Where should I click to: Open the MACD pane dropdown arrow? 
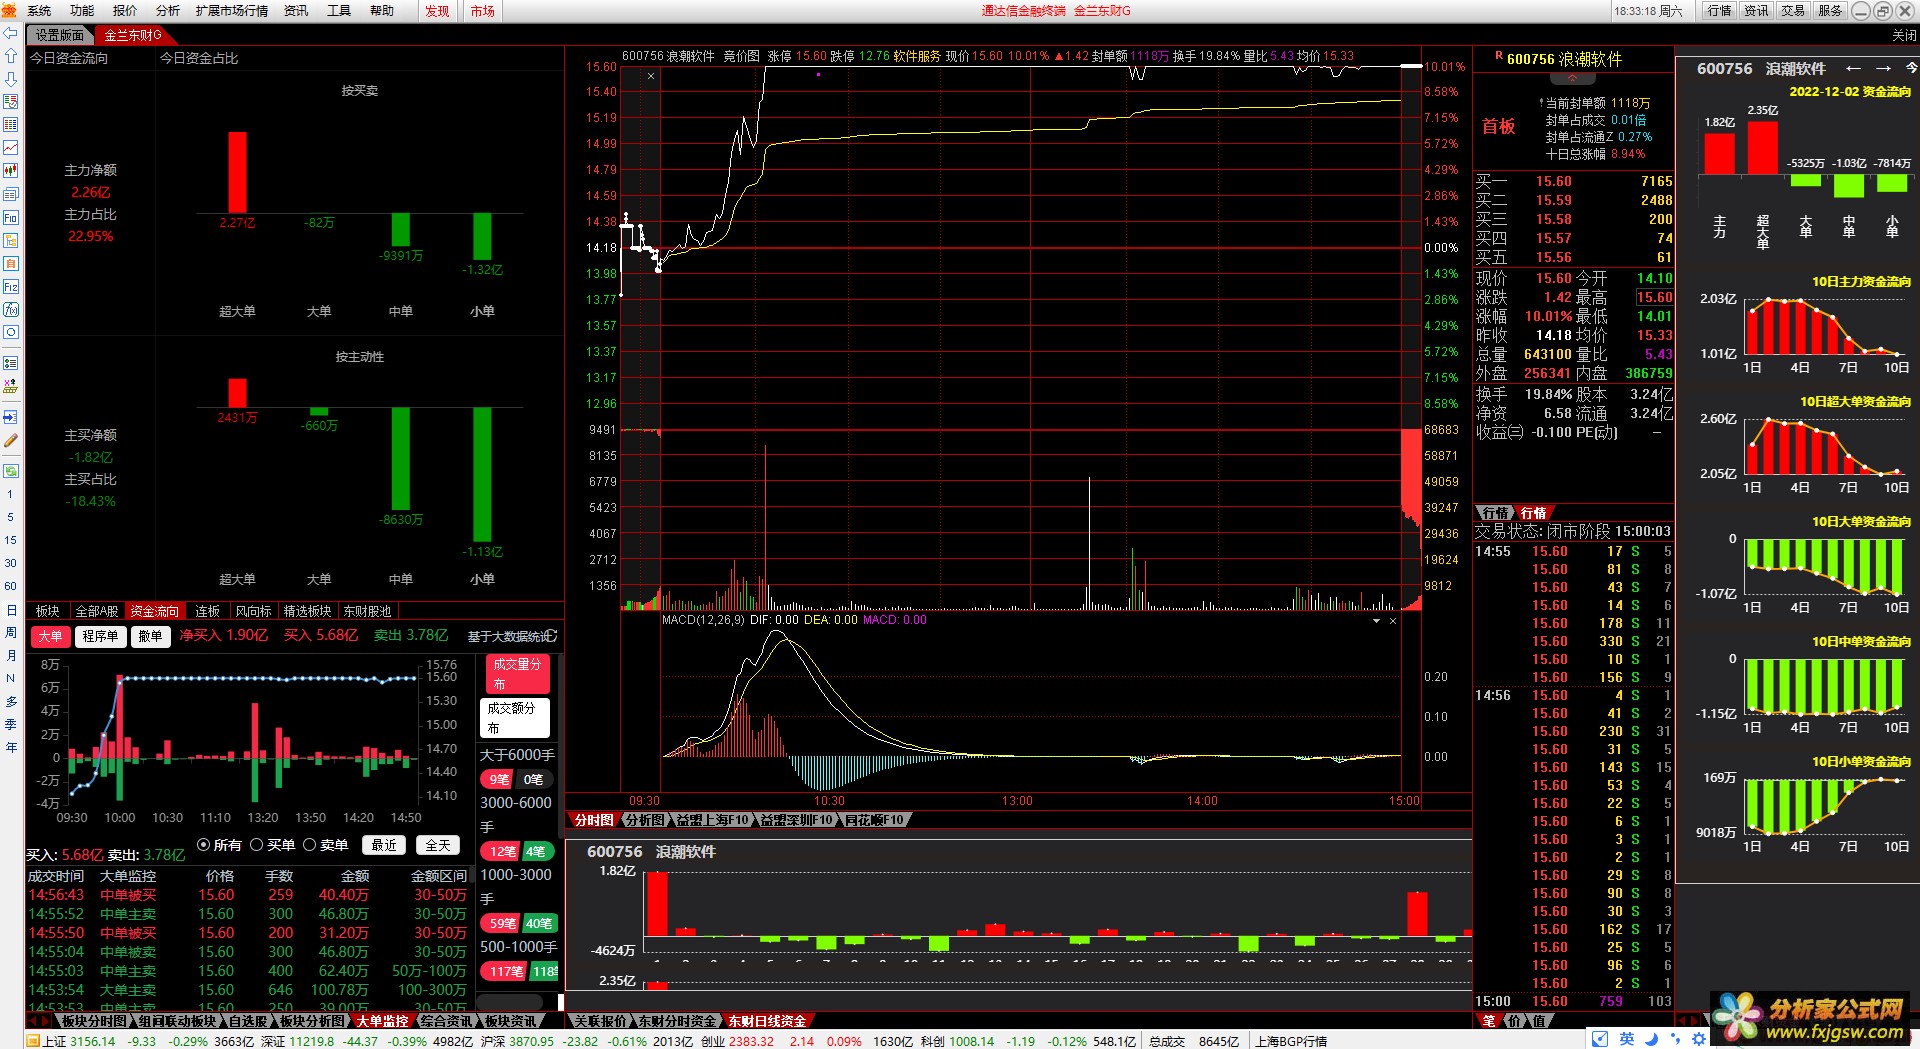pos(1376,621)
